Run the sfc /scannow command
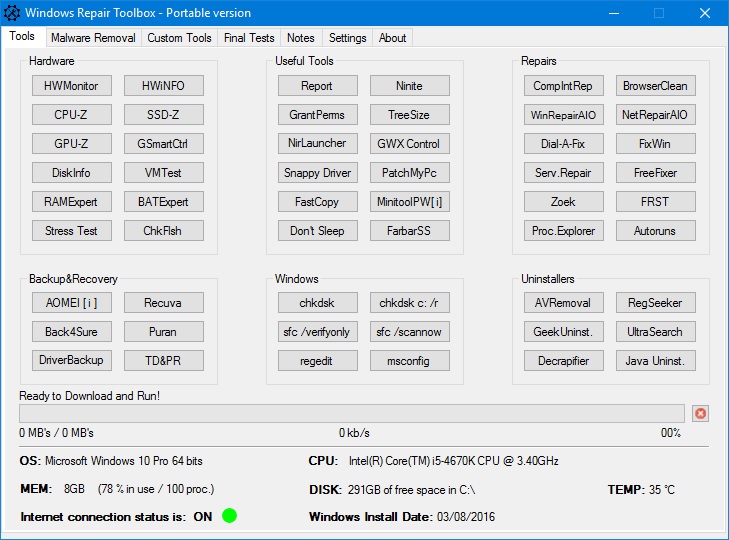 click(x=410, y=332)
